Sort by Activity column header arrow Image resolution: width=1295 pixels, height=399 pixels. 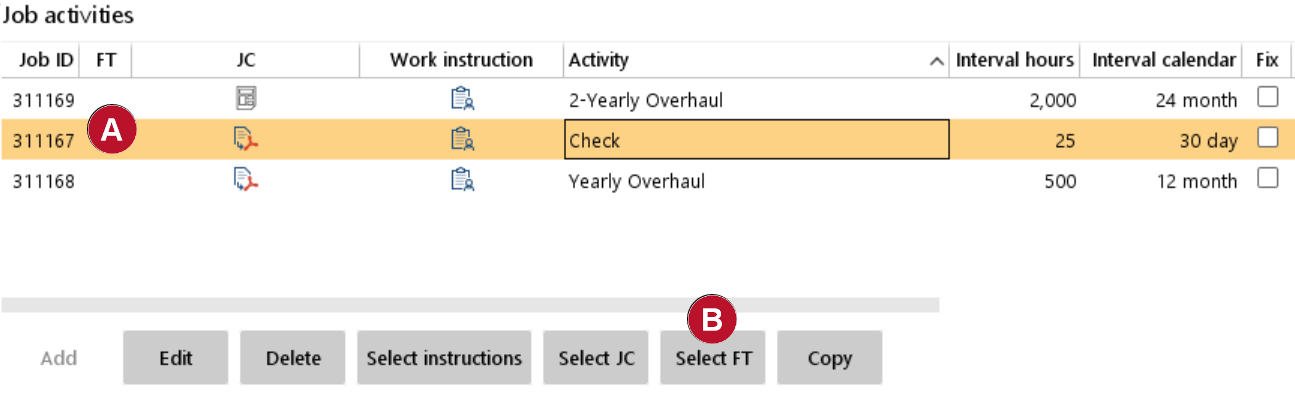[x=936, y=61]
